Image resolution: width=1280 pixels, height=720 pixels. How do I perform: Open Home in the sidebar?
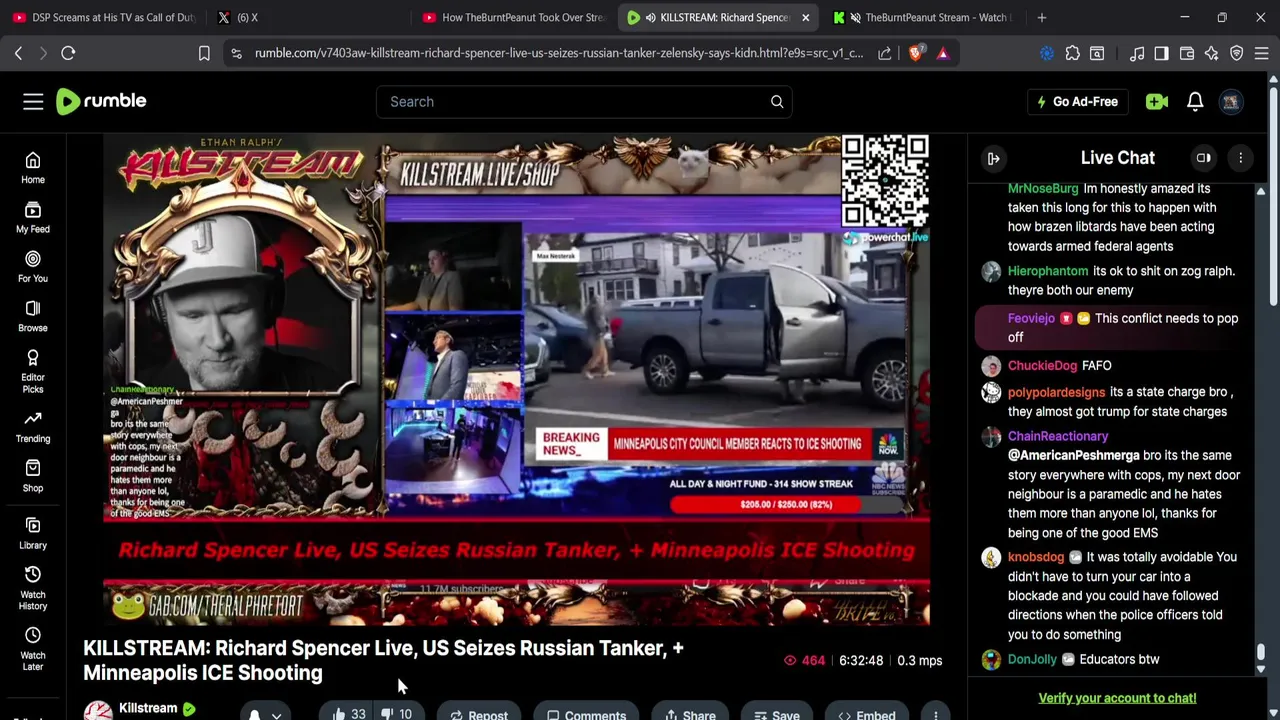pyautogui.click(x=33, y=167)
